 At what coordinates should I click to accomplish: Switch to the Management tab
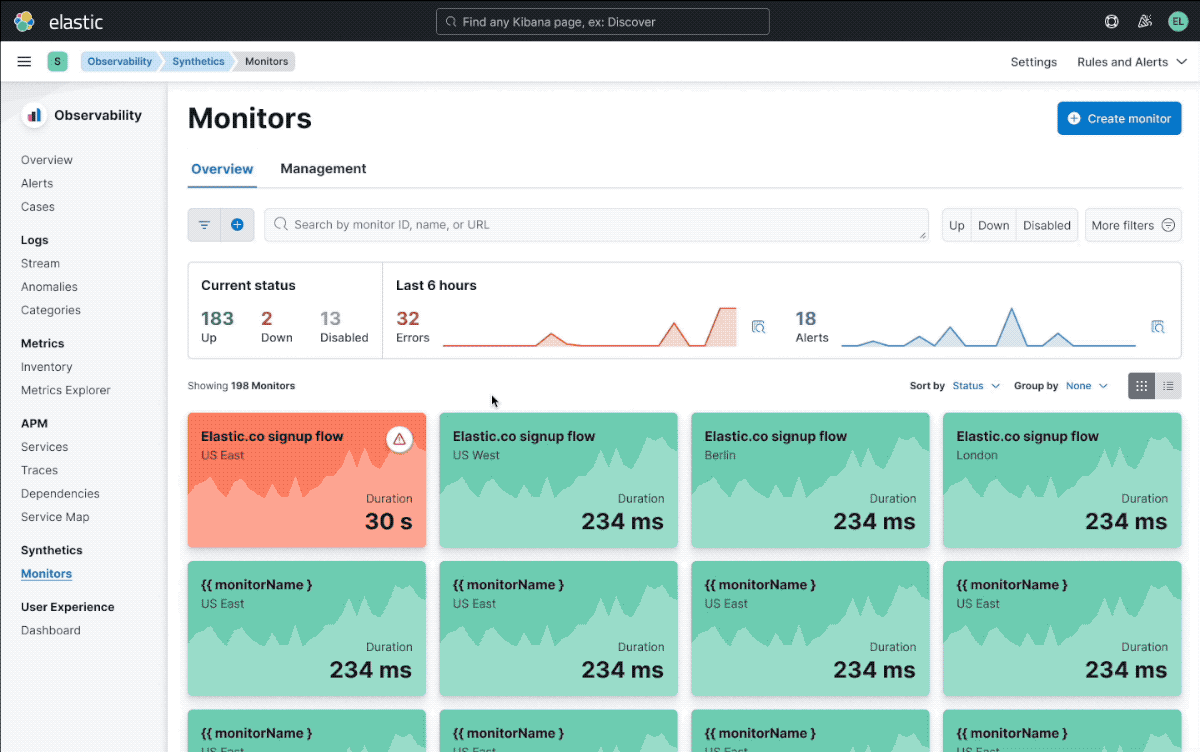[x=323, y=169]
